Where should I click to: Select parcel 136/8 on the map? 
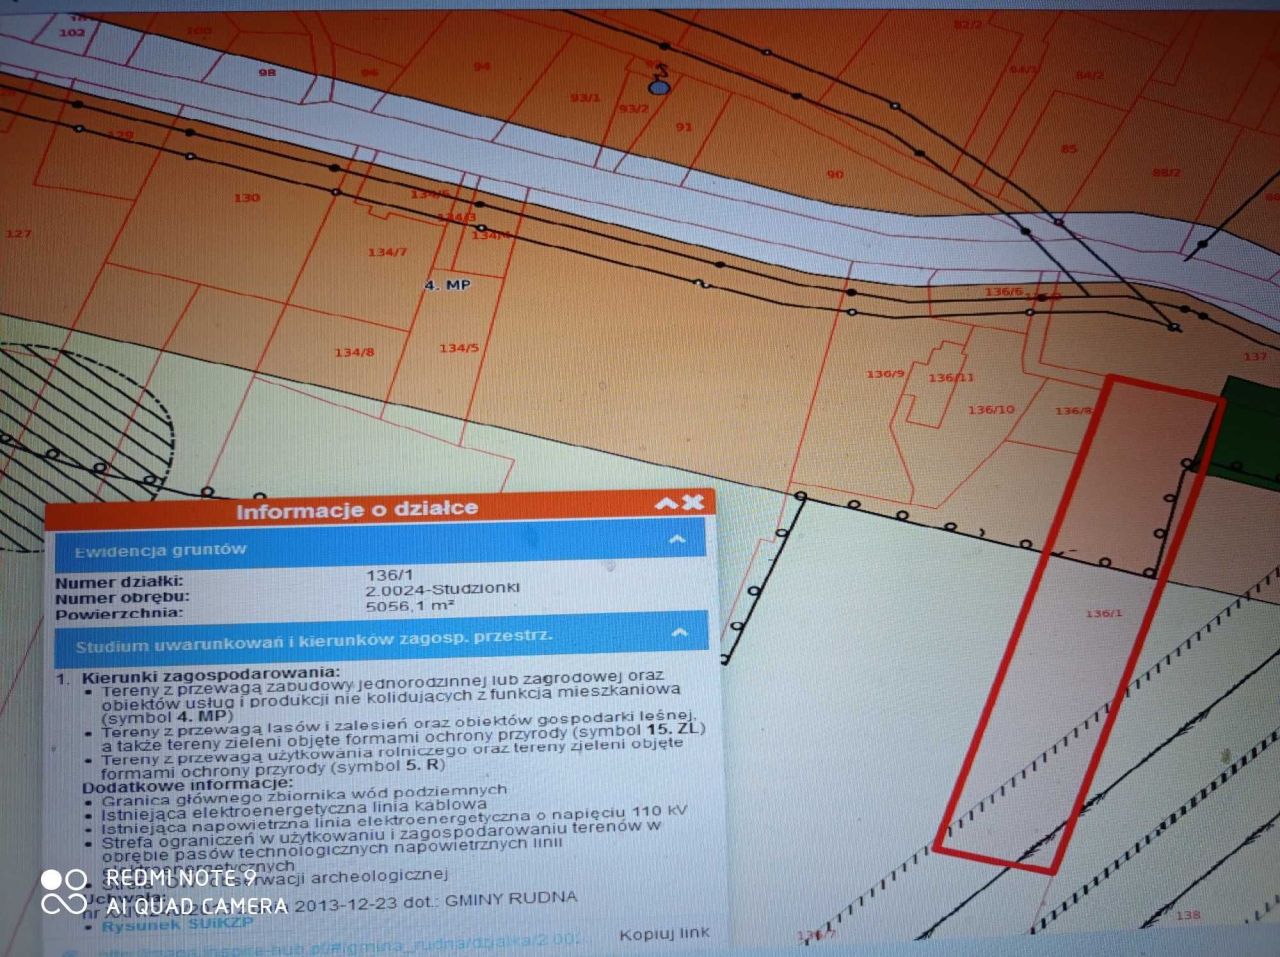click(x=1073, y=410)
